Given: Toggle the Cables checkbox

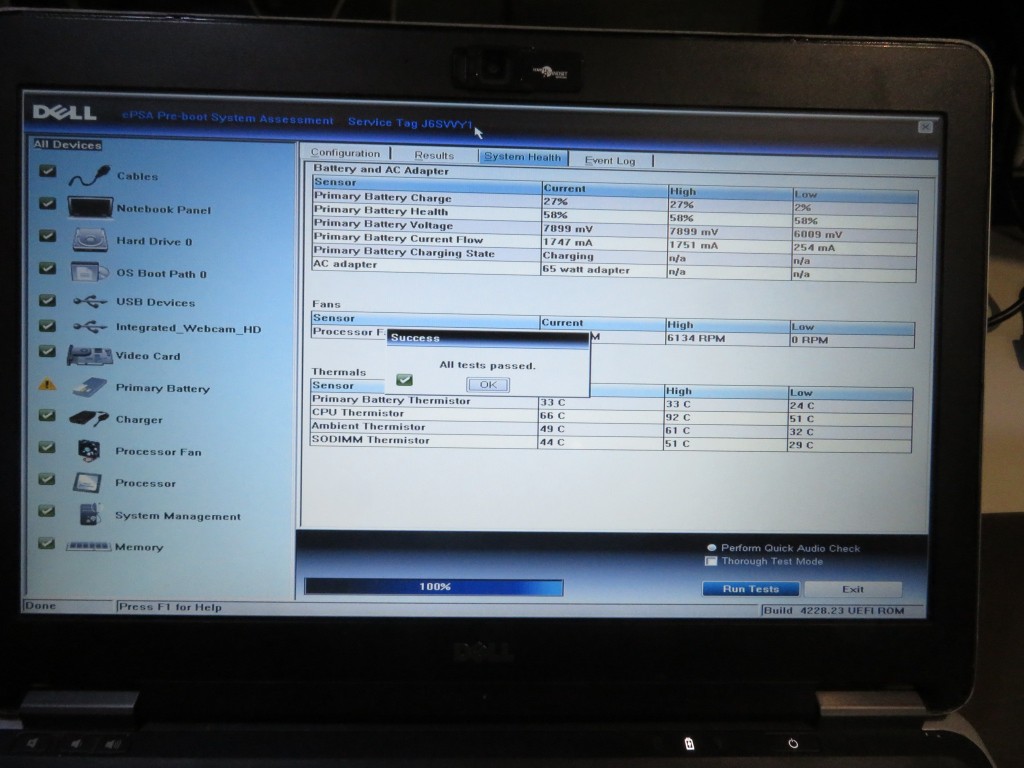Looking at the screenshot, I should pyautogui.click(x=47, y=170).
